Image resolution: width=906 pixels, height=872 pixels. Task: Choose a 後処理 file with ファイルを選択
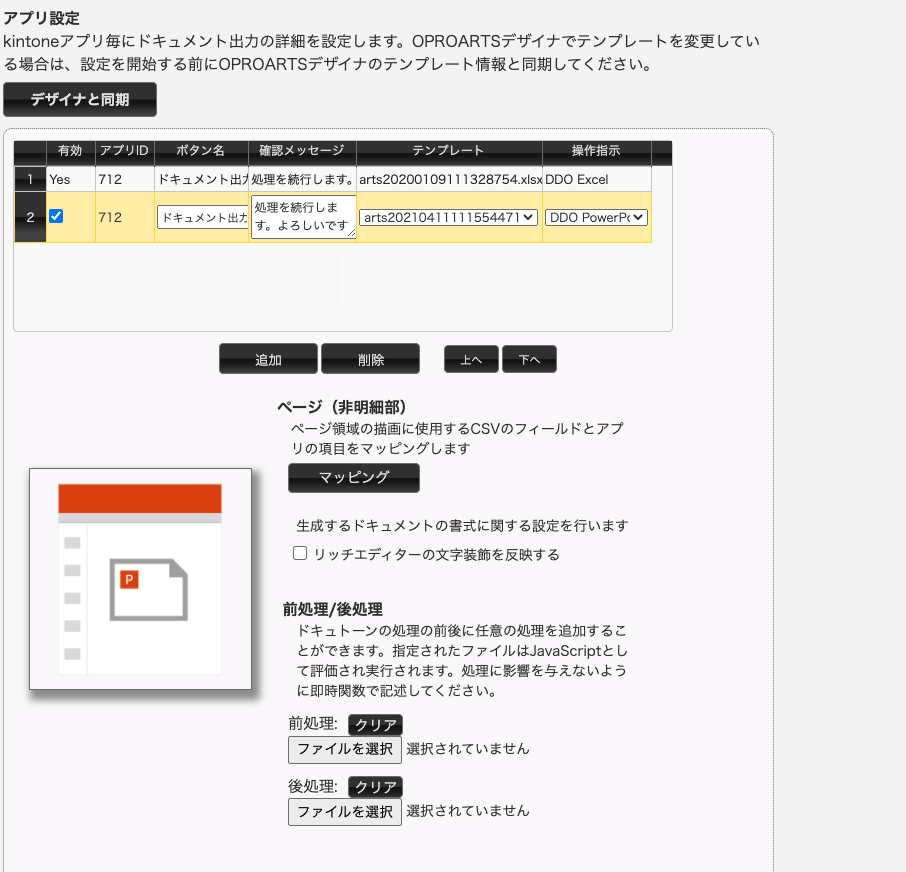tap(345, 812)
